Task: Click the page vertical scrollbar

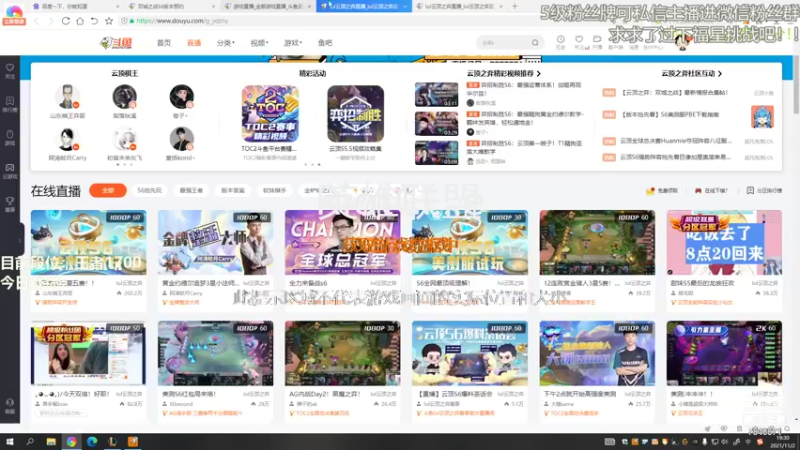Action: [x=796, y=87]
